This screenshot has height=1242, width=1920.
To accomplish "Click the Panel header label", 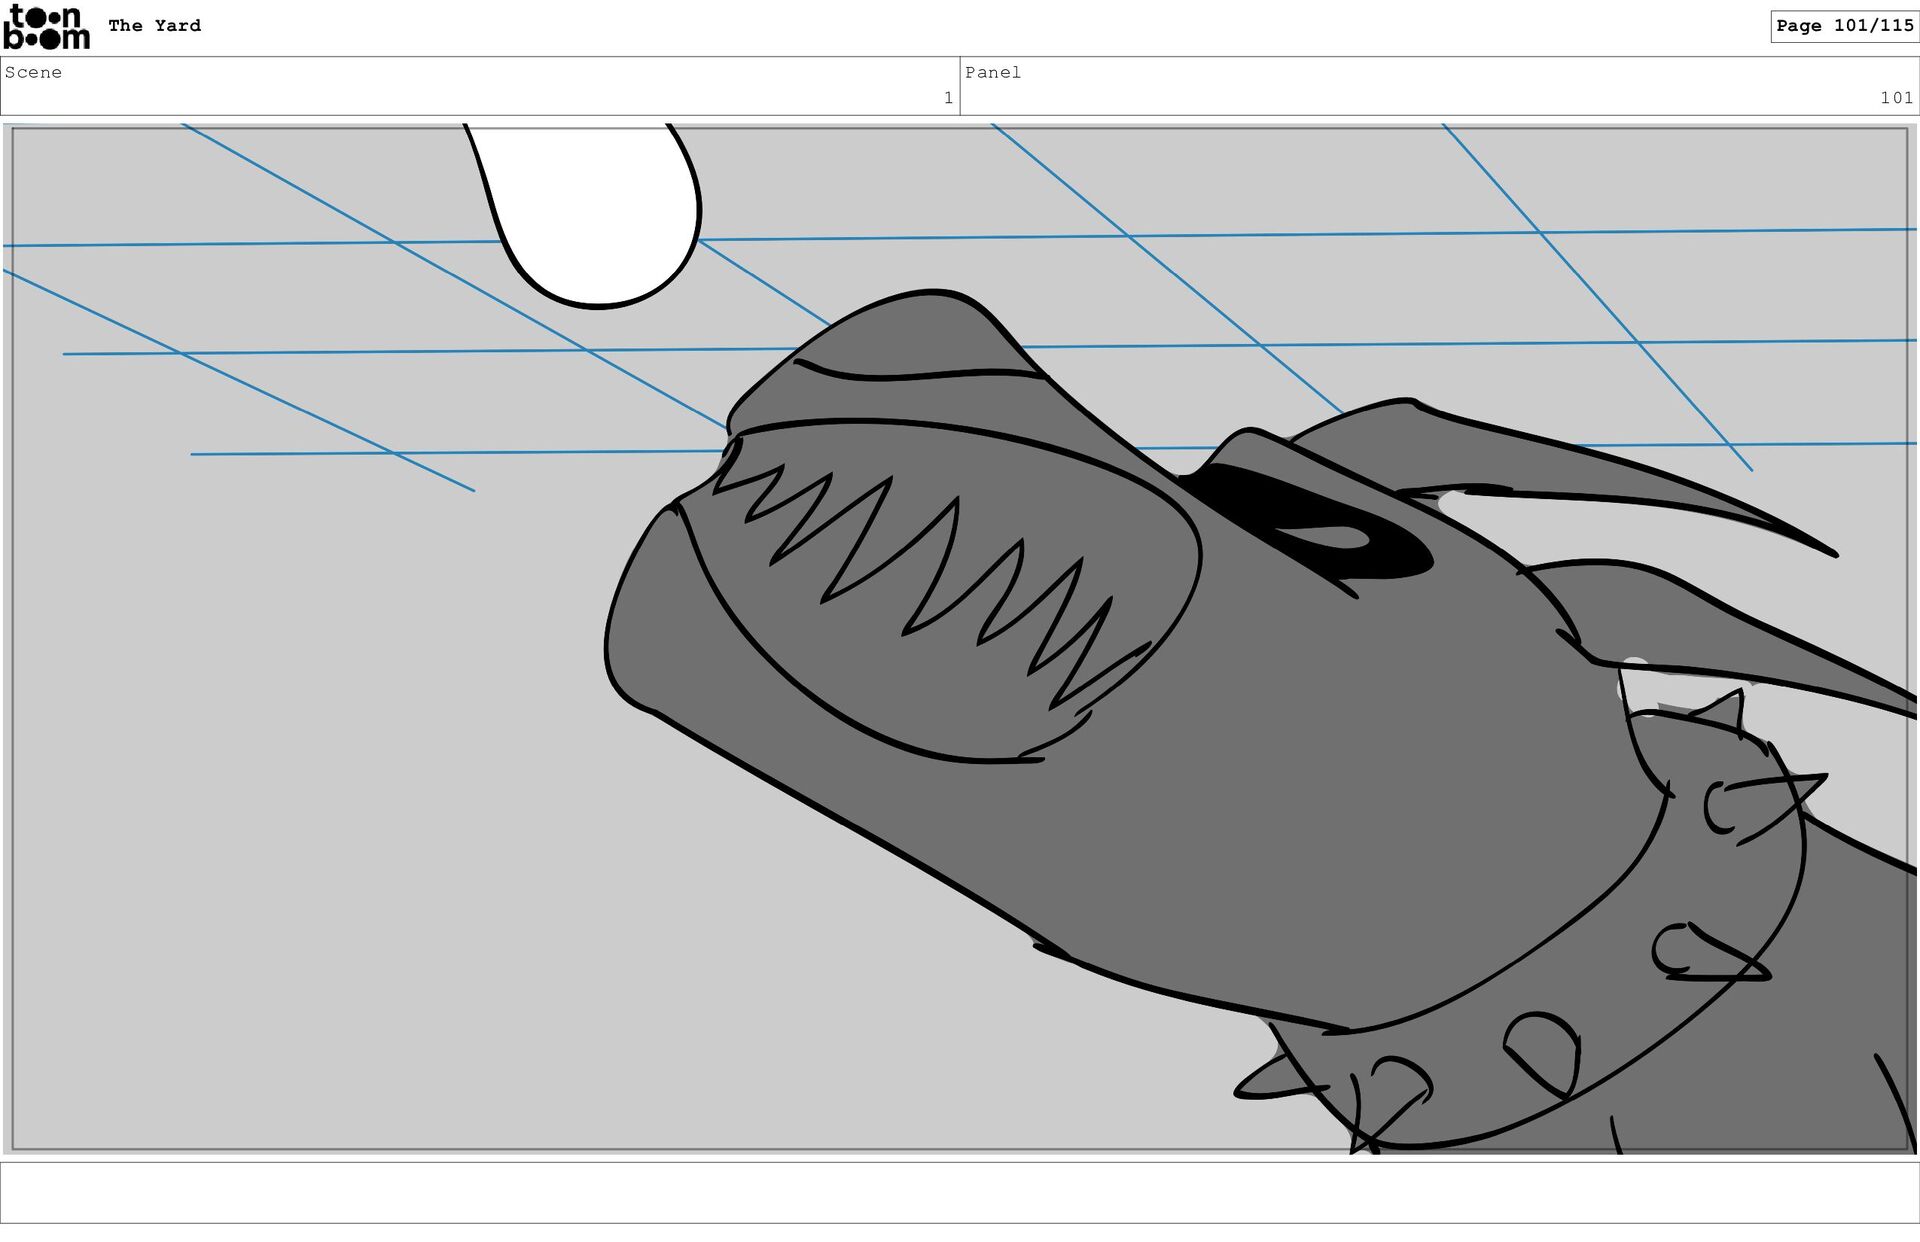I will coord(992,72).
